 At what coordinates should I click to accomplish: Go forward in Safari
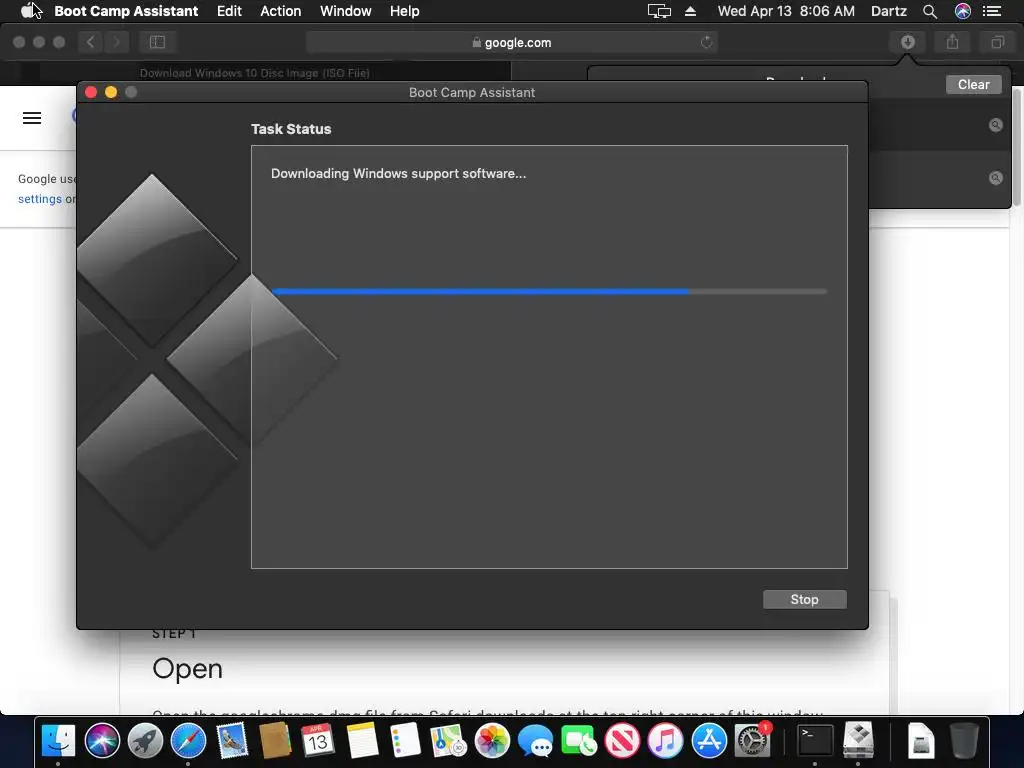pyautogui.click(x=117, y=42)
